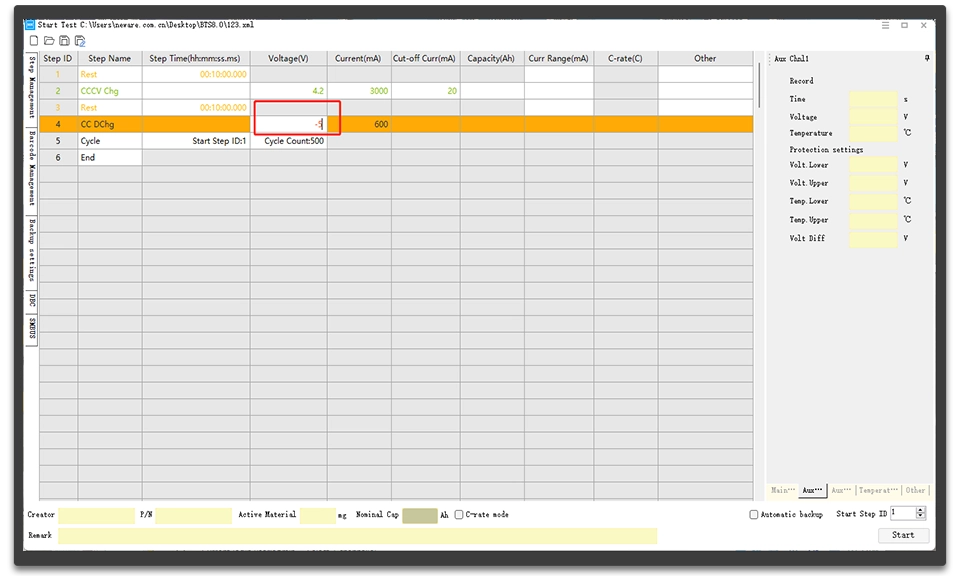
Task: Click the New file toolbar icon
Action: tap(34, 41)
